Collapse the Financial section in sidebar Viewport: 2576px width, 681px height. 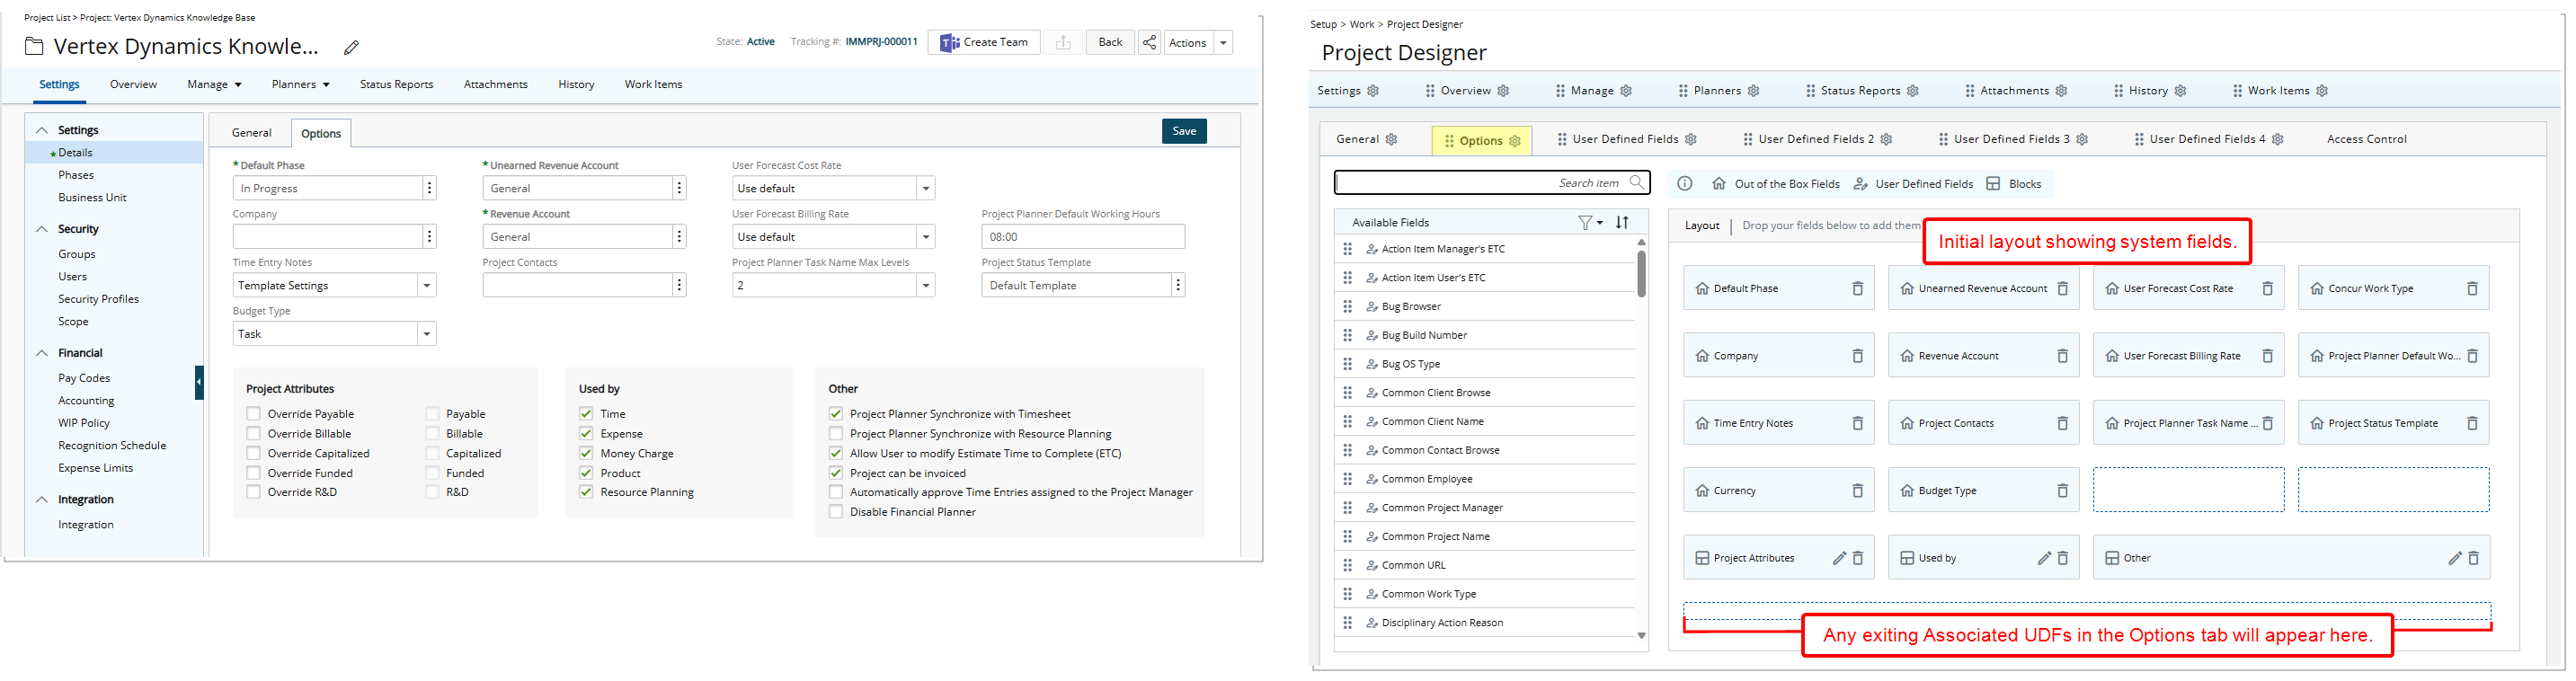click(42, 353)
